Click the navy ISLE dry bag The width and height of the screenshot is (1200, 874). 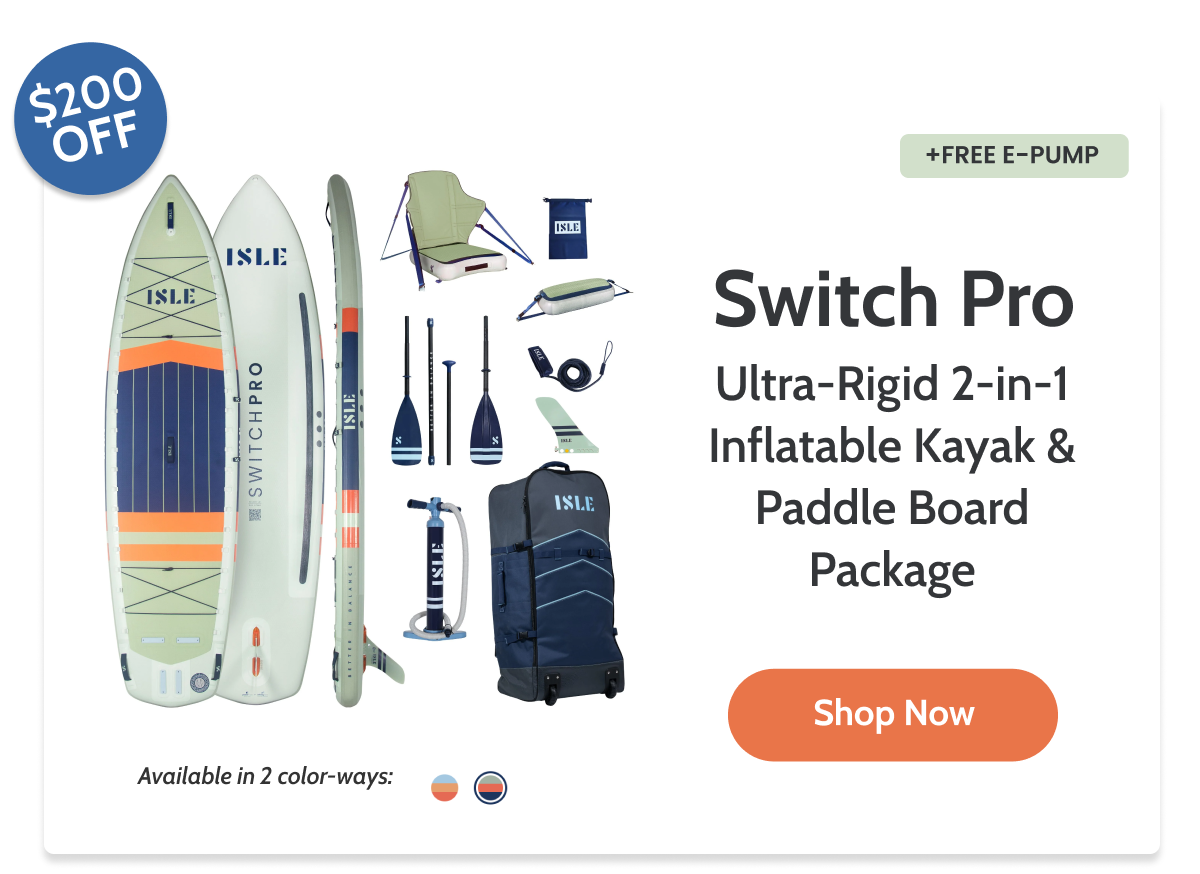[567, 228]
